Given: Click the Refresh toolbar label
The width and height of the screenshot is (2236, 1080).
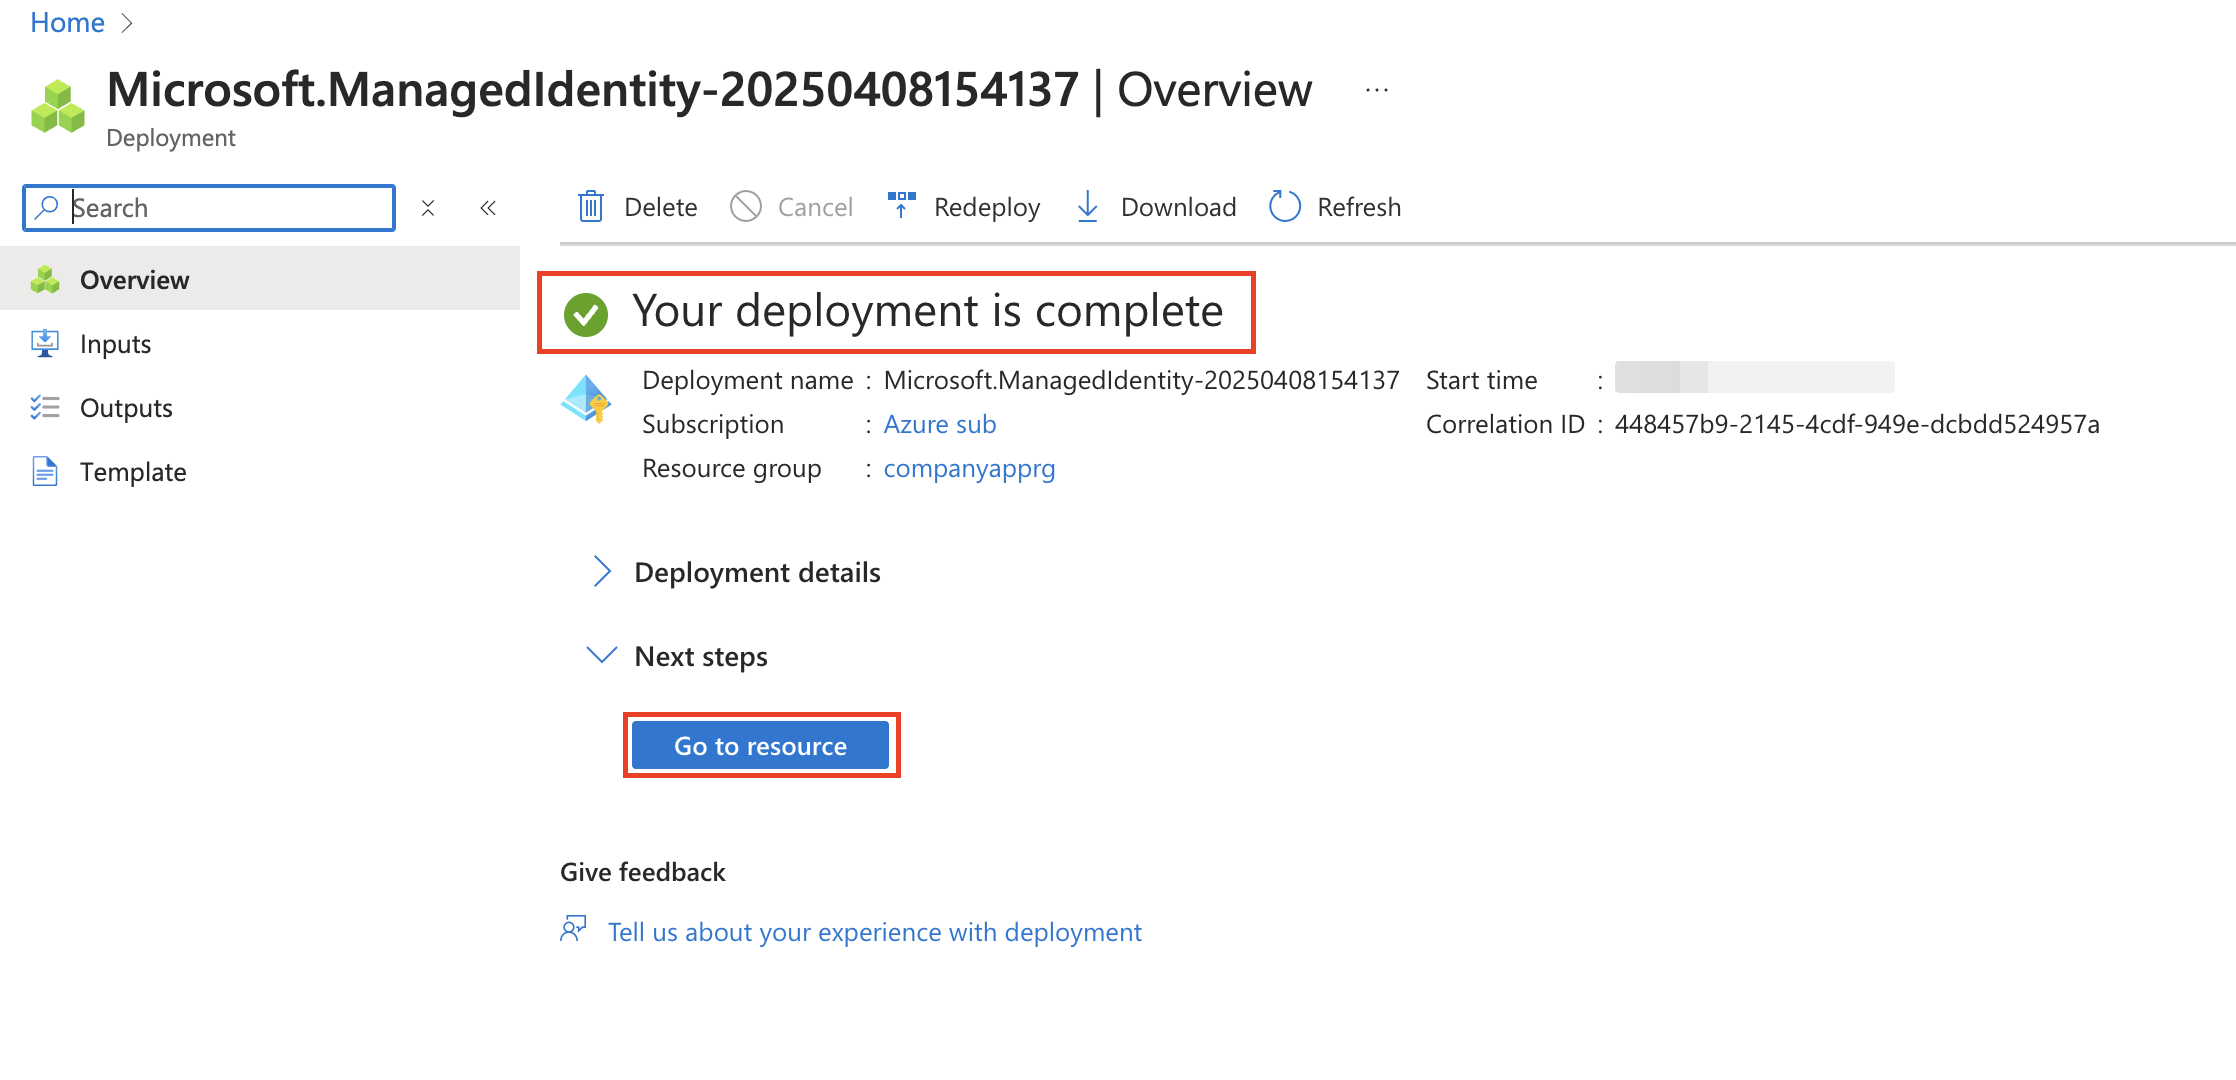Looking at the screenshot, I should (x=1359, y=207).
